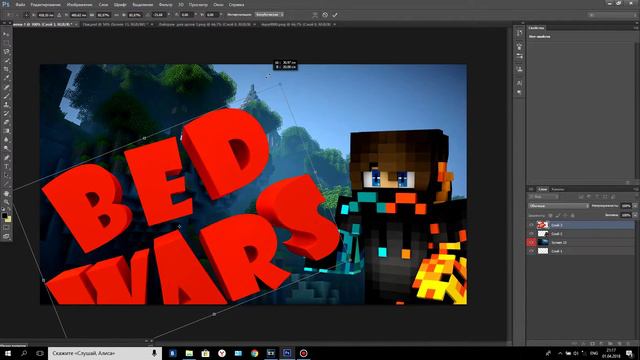
Task: Select the Clone Stamp tool
Action: click(x=6, y=104)
